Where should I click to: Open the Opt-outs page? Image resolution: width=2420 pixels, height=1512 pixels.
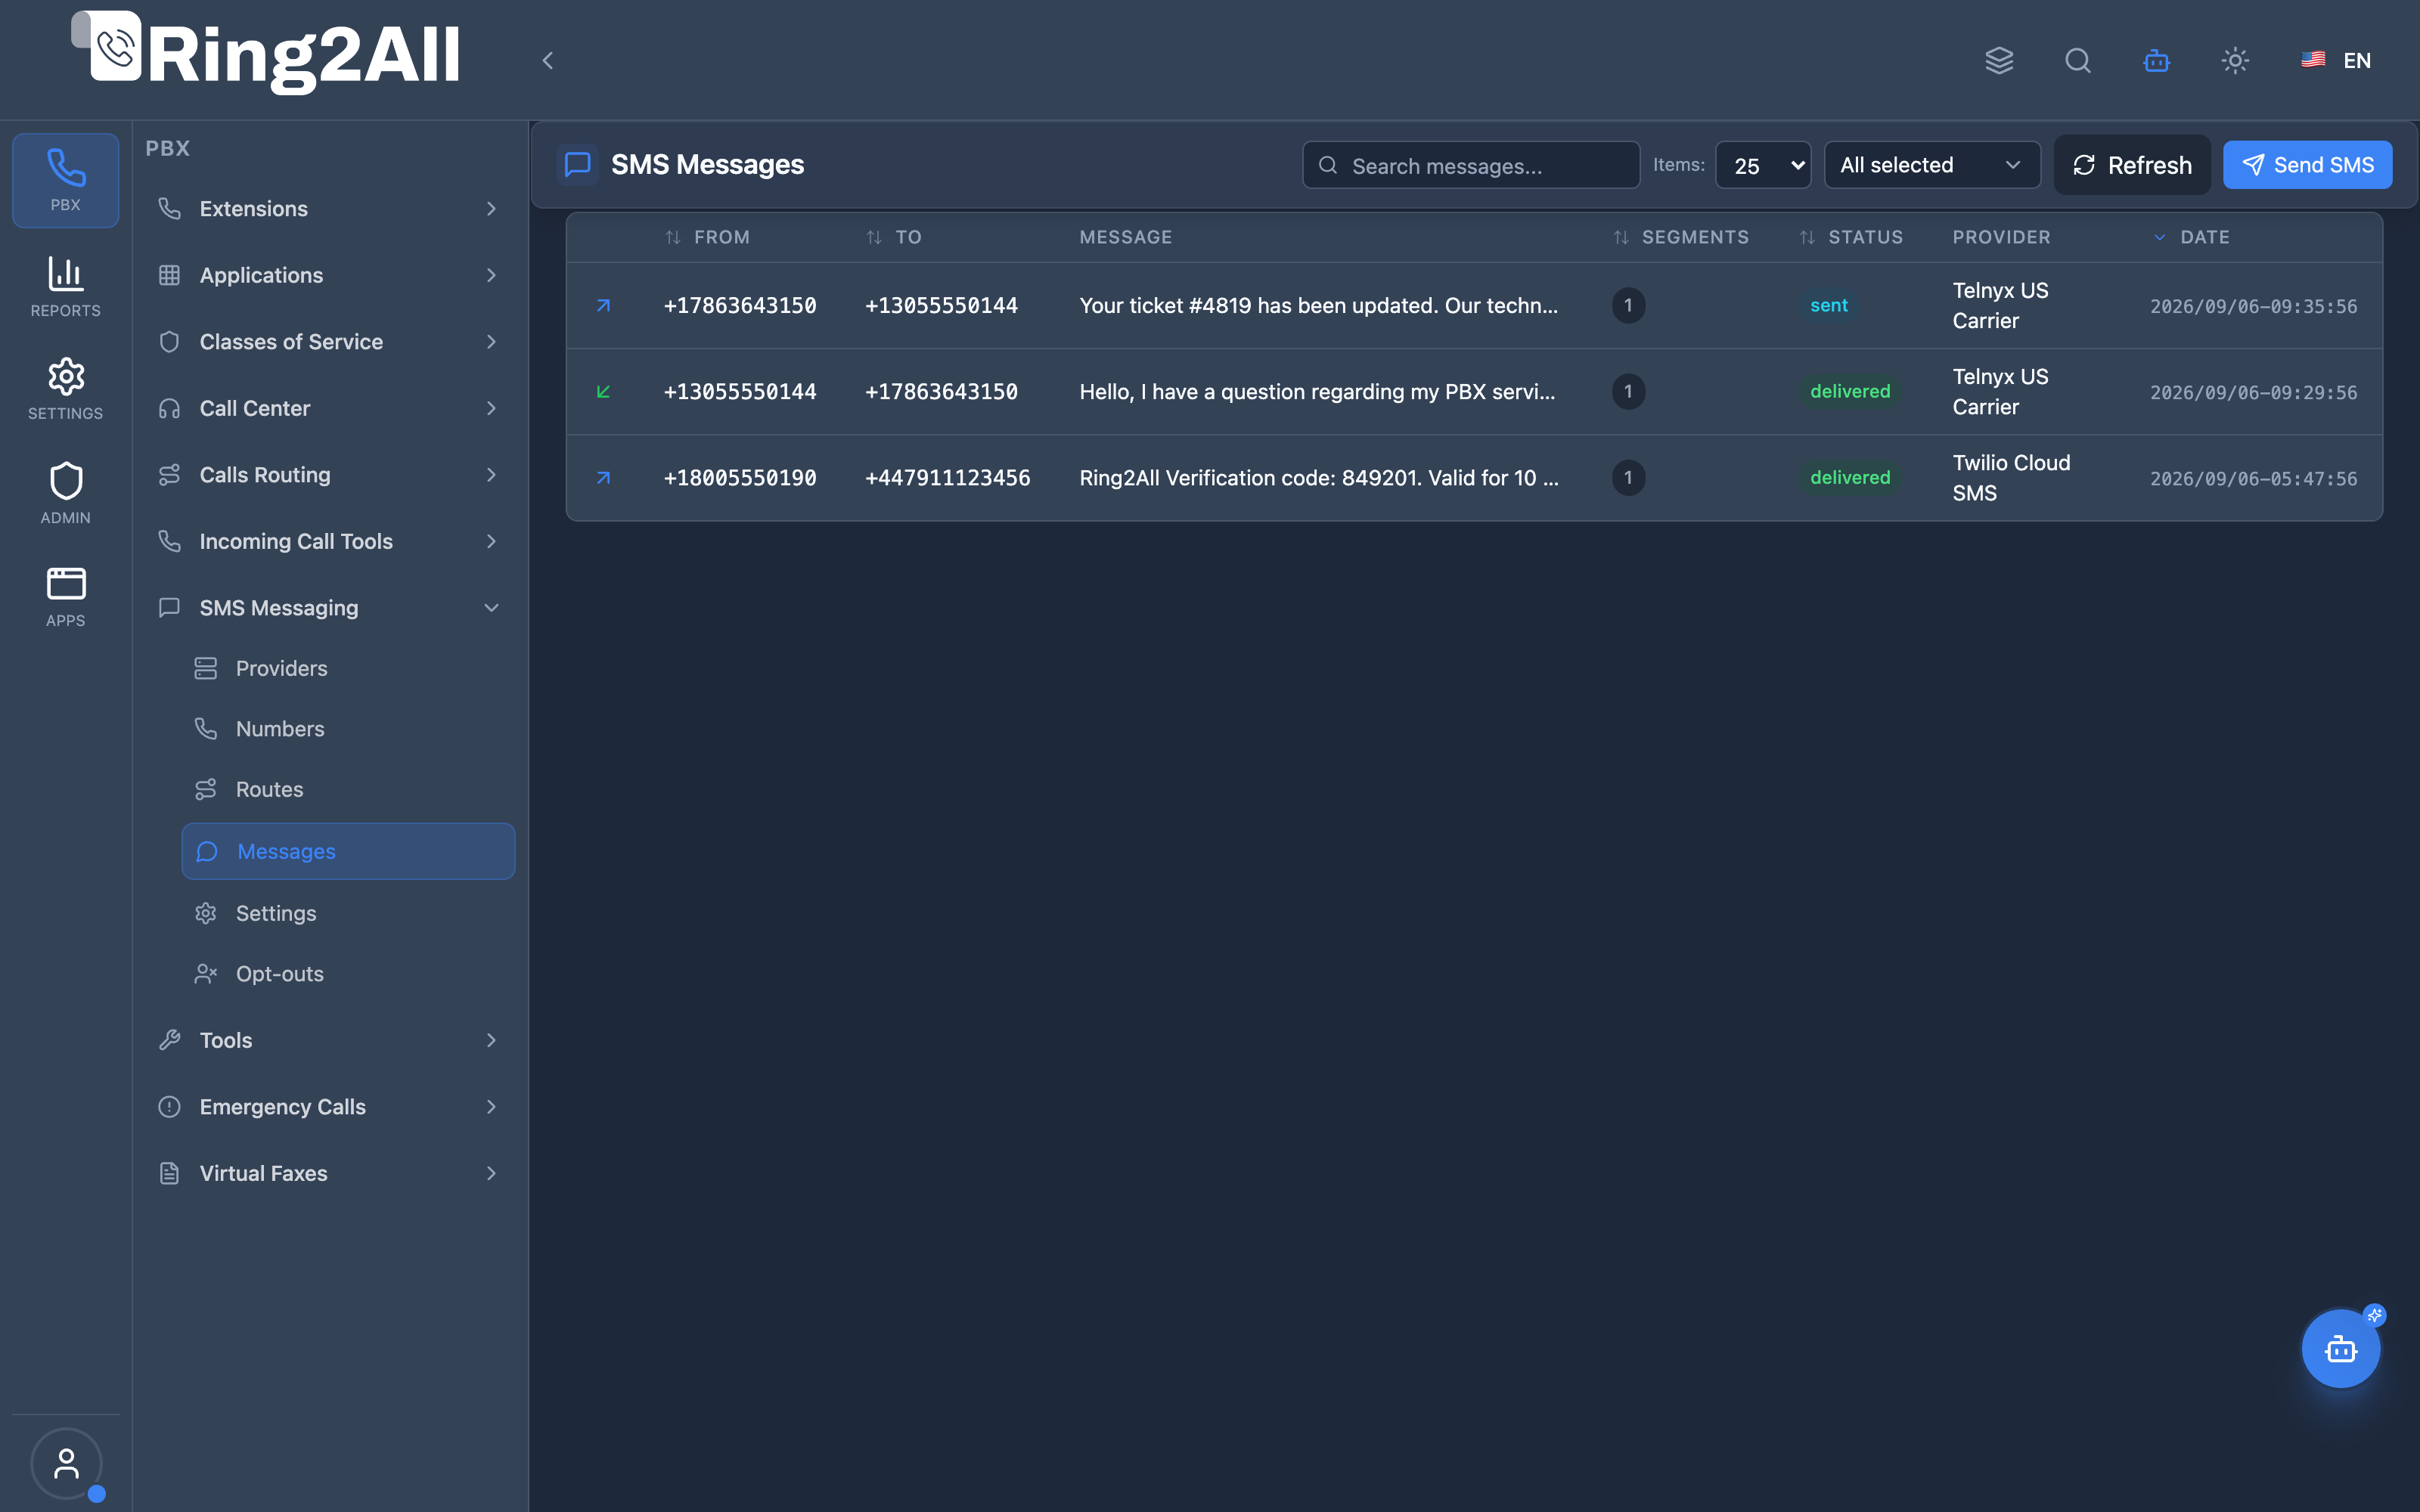point(348,973)
